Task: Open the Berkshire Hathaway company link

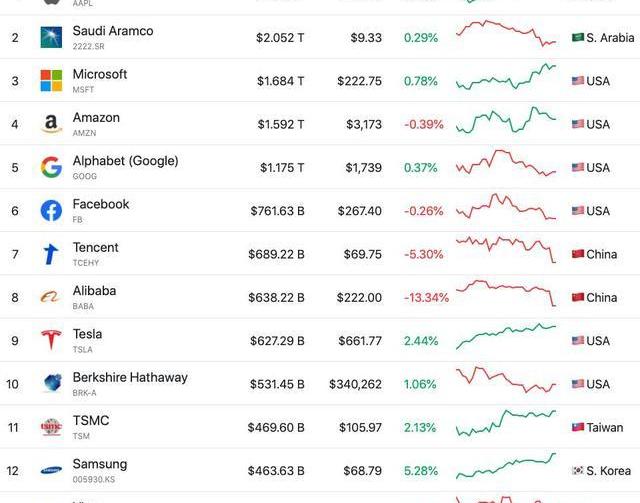Action: pyautogui.click(x=130, y=377)
